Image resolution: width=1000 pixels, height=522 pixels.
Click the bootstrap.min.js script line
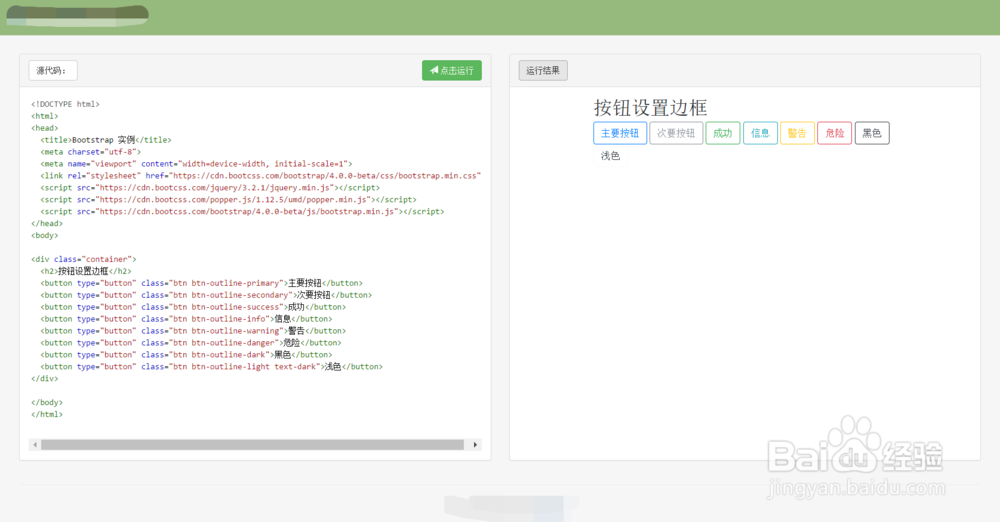coord(242,211)
